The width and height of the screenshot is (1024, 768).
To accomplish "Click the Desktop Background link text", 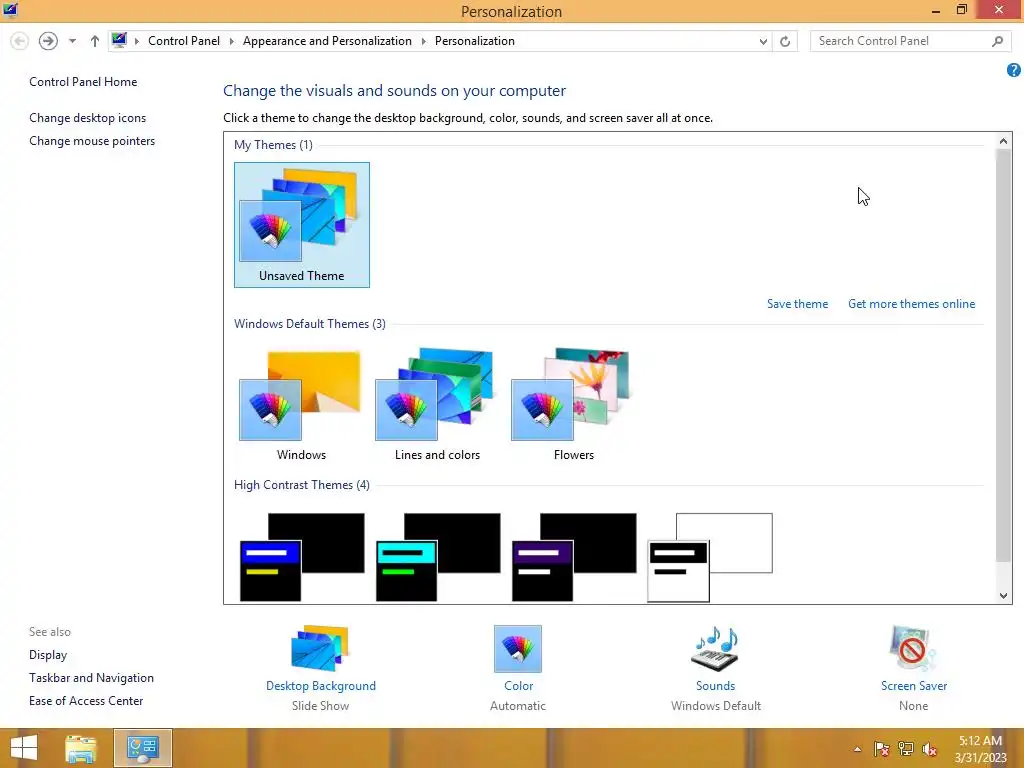I will tap(321, 686).
